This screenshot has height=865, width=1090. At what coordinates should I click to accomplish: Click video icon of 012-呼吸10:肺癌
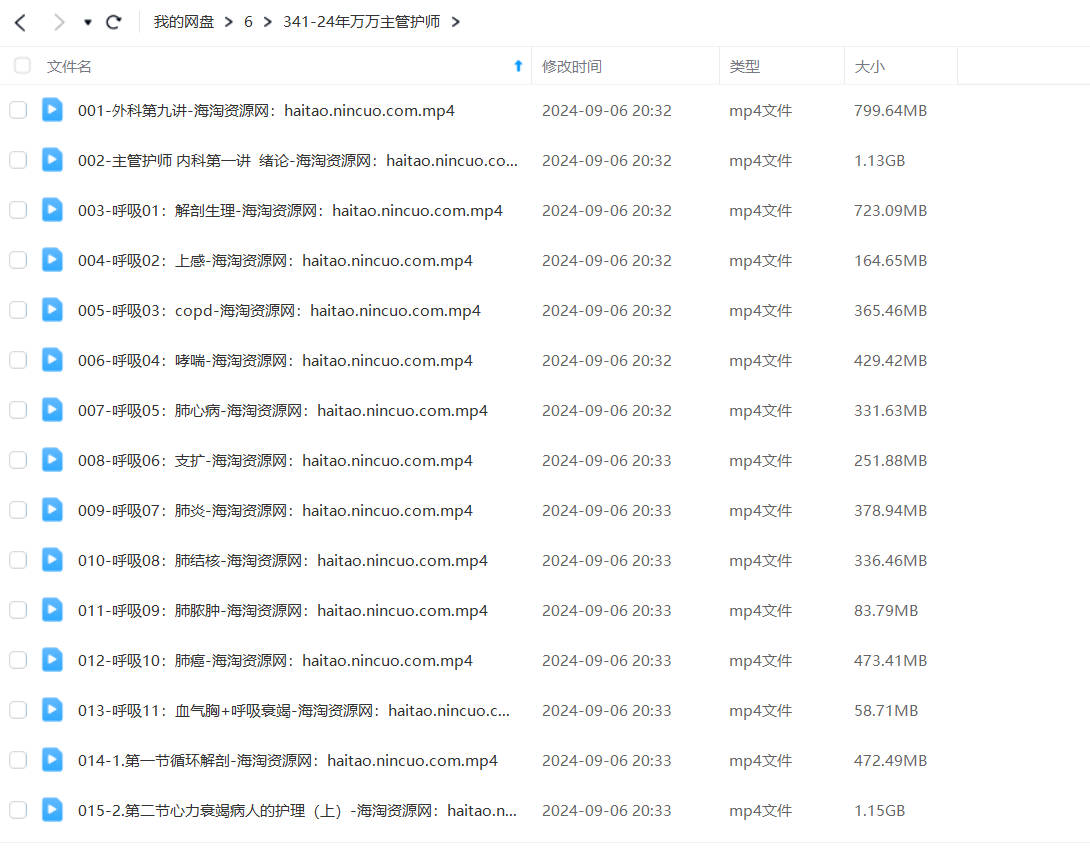(x=52, y=660)
